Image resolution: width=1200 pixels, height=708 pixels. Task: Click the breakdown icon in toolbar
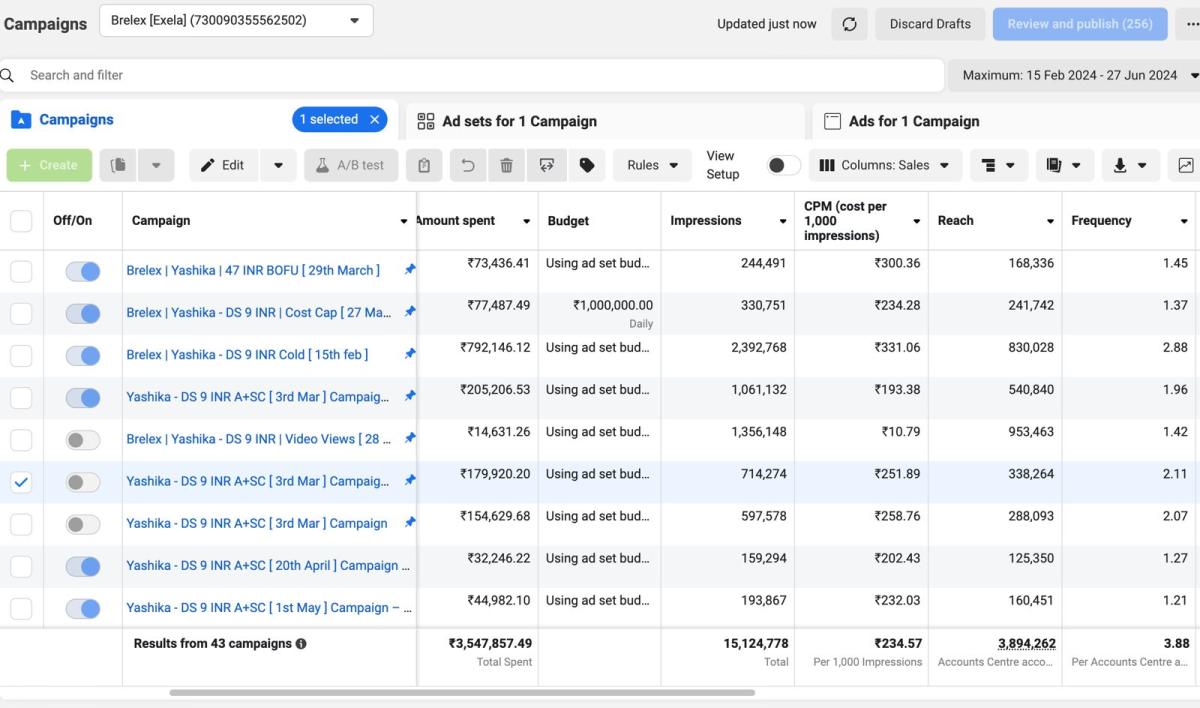[x=988, y=165]
